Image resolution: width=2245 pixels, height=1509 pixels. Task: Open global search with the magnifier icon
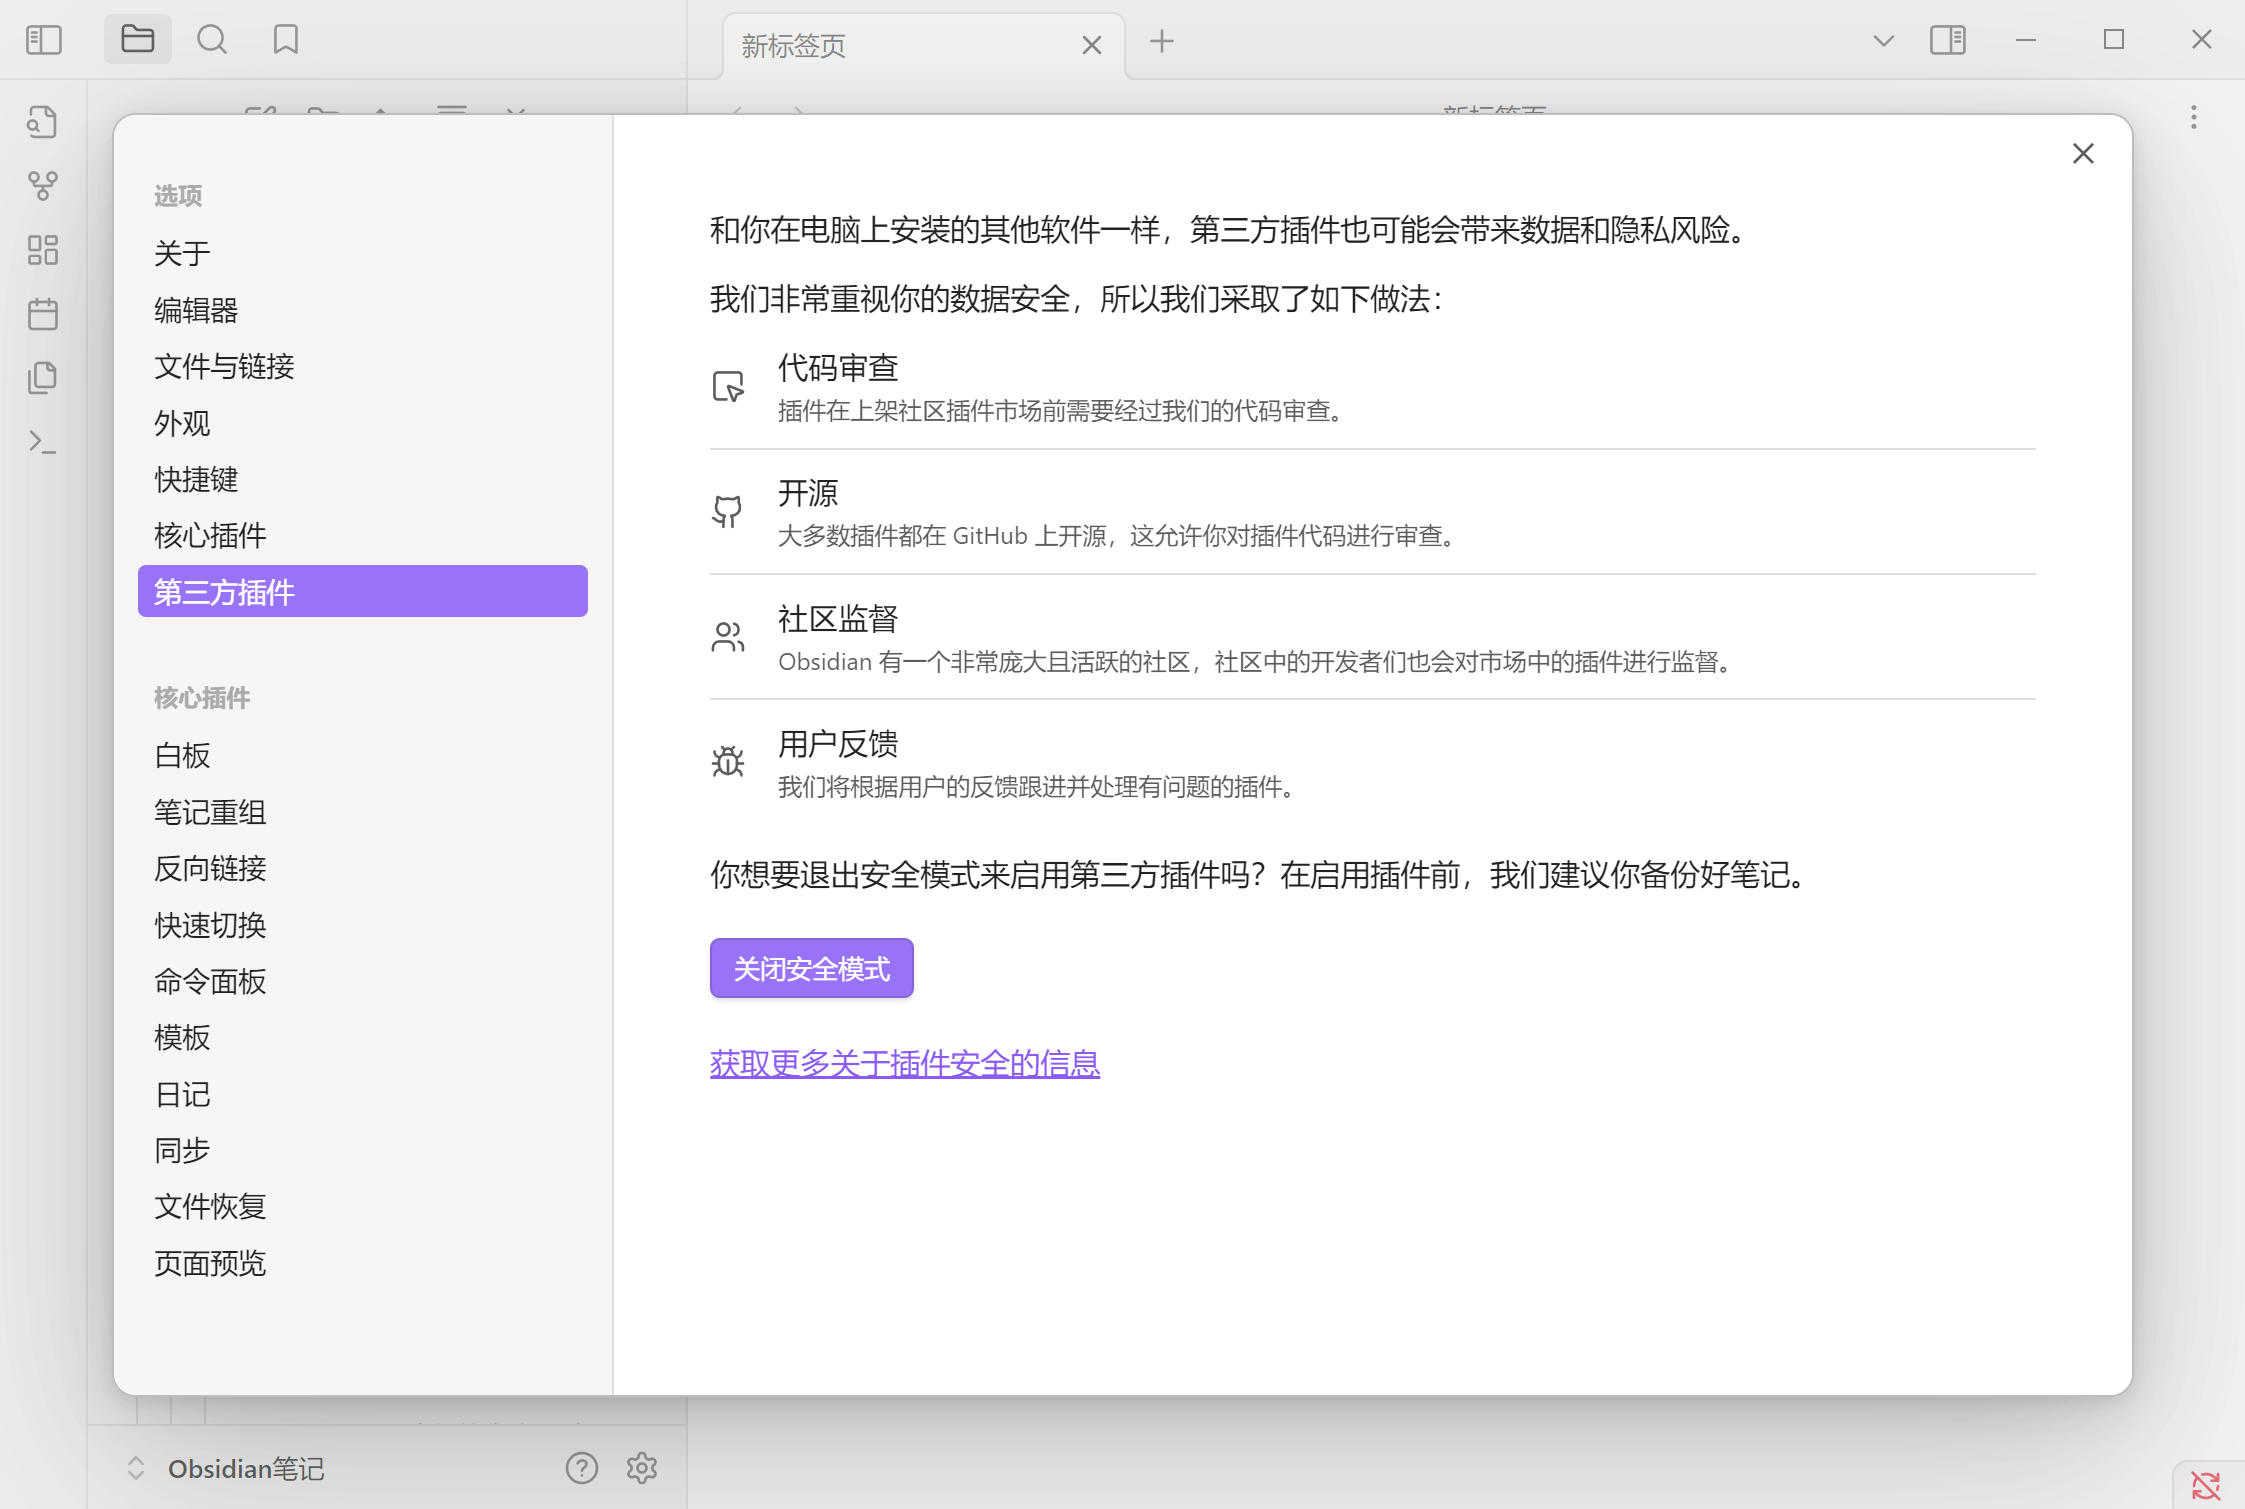(212, 39)
